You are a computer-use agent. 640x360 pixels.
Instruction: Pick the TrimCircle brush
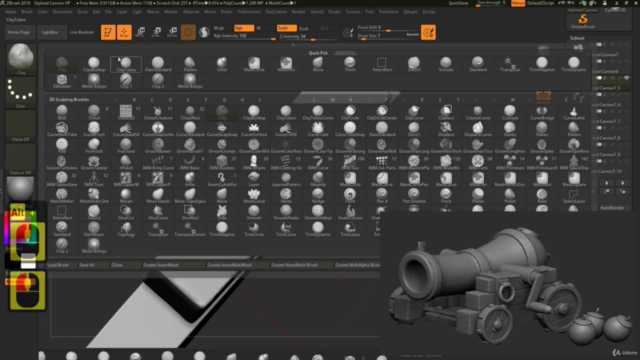254,229
